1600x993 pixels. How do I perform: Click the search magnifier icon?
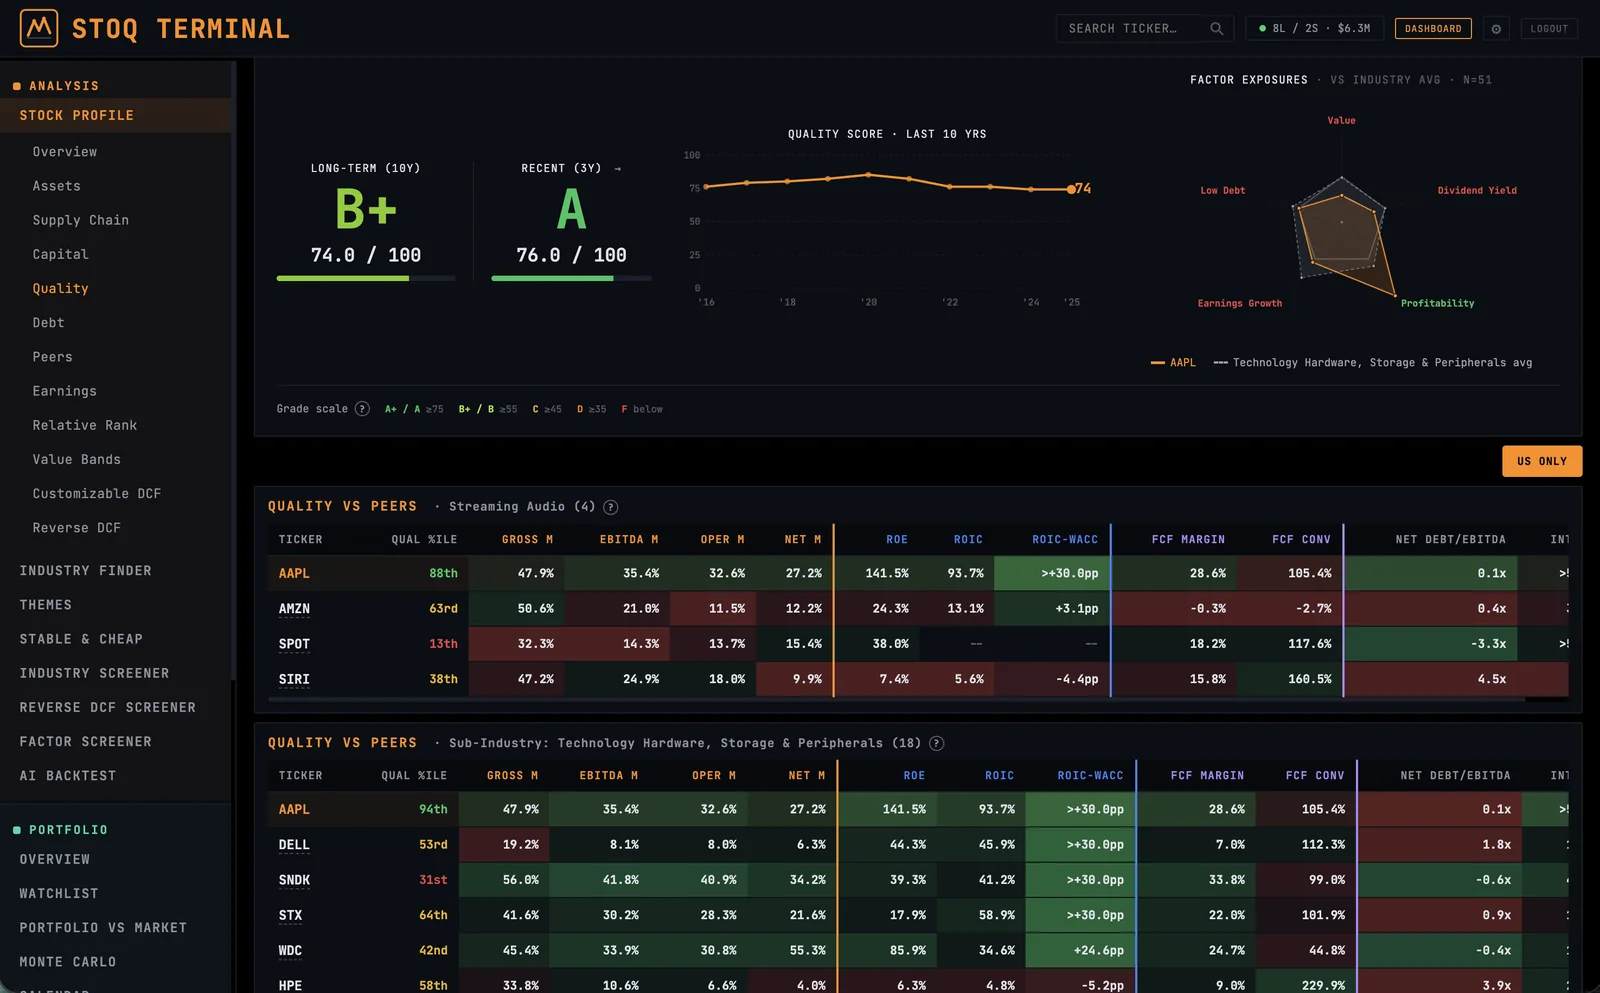click(1216, 28)
